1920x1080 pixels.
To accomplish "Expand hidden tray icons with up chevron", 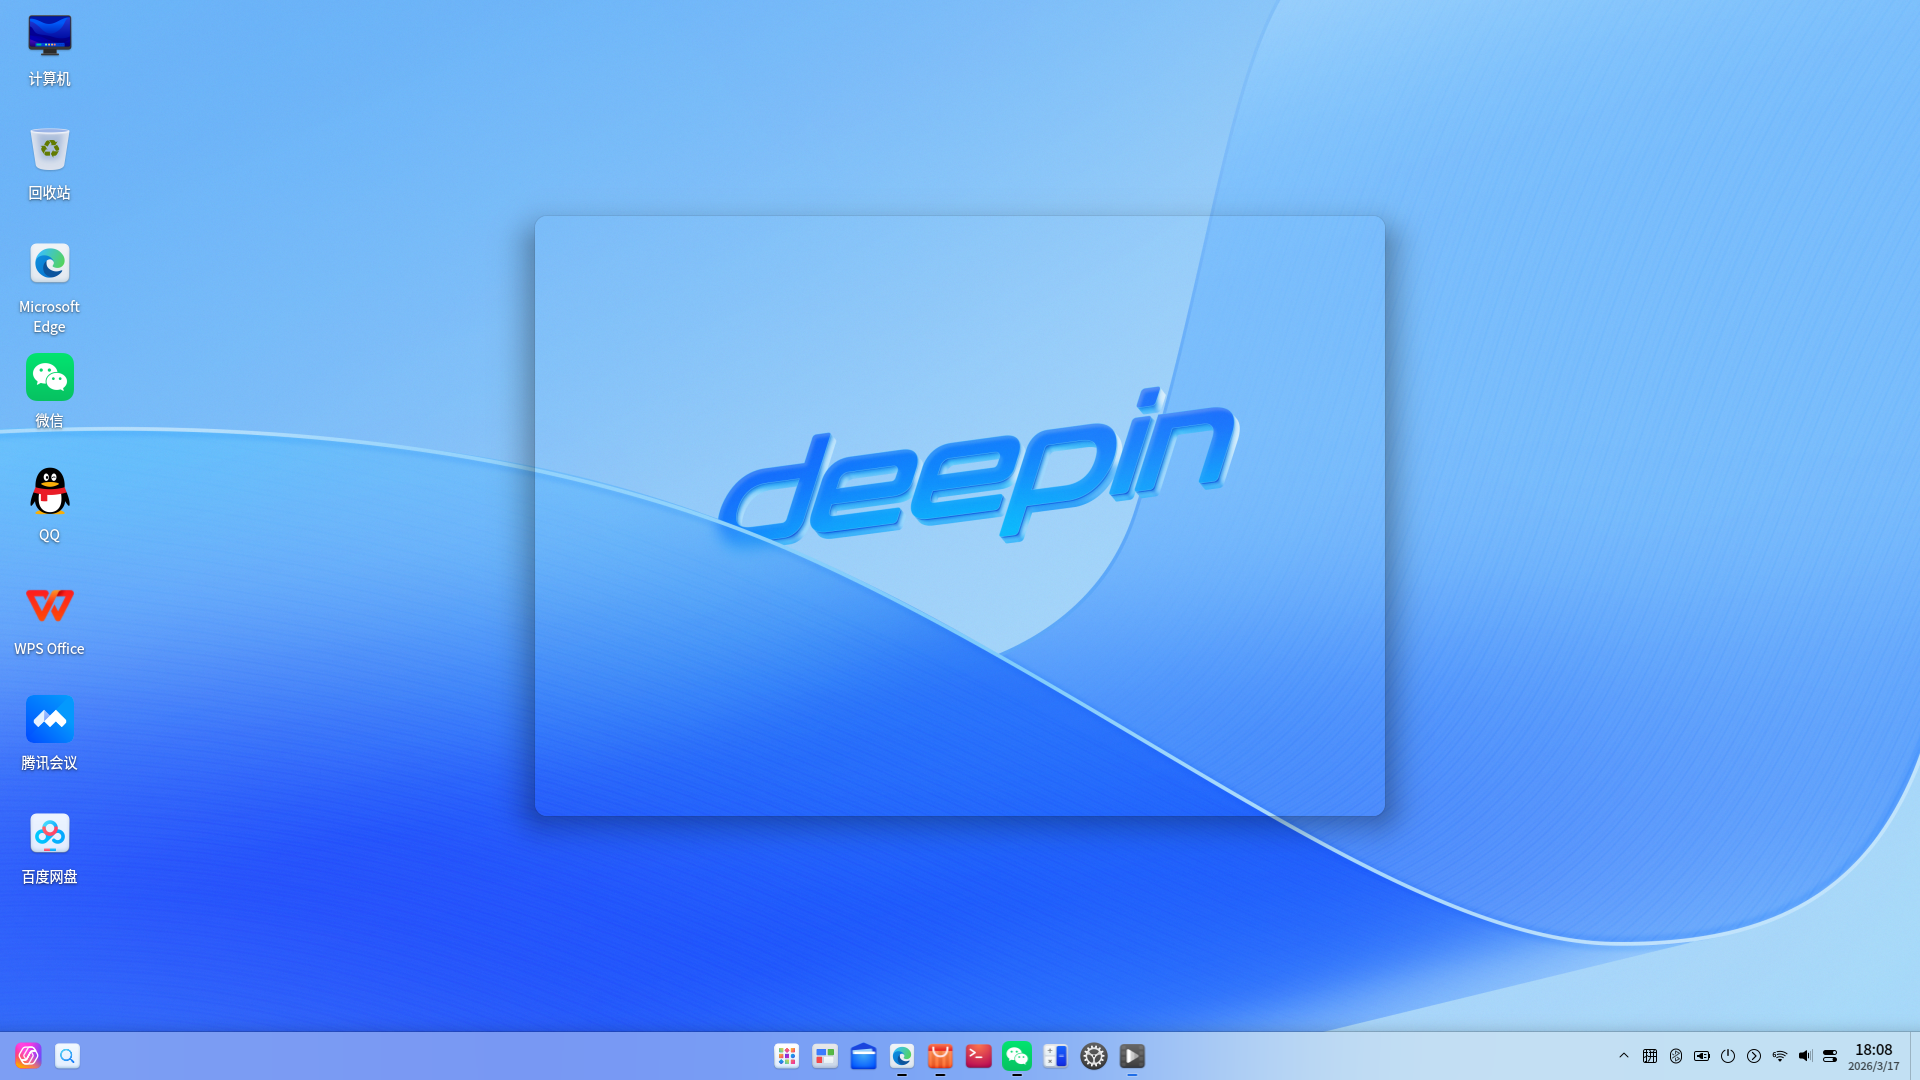I will 1624,1056.
